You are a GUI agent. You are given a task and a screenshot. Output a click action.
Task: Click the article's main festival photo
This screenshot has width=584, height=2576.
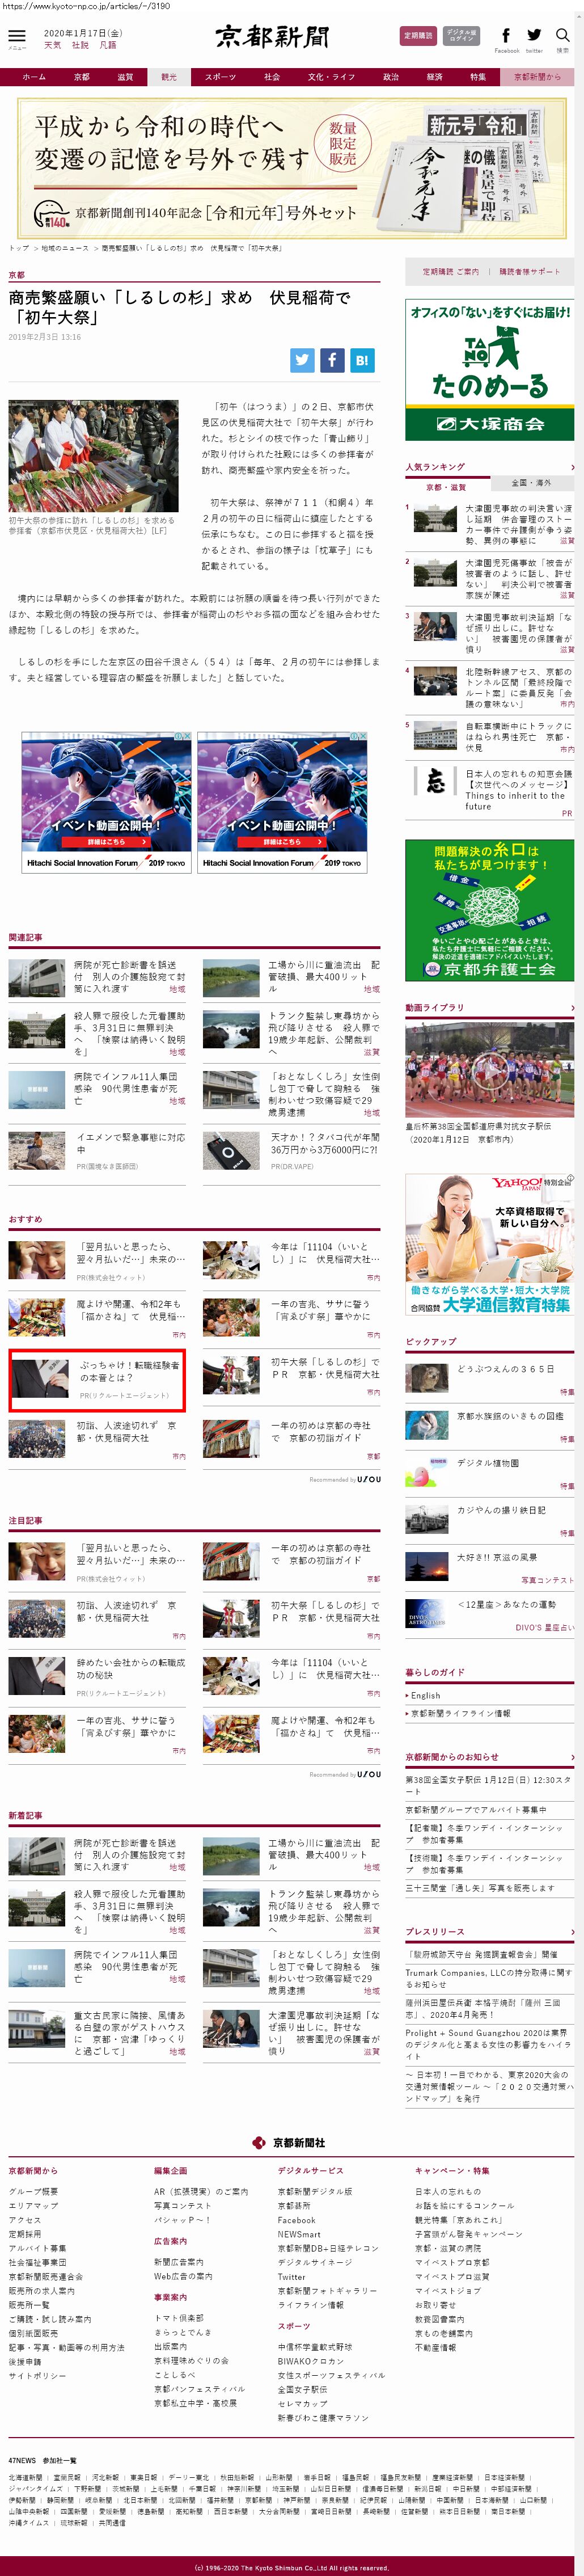tap(93, 456)
